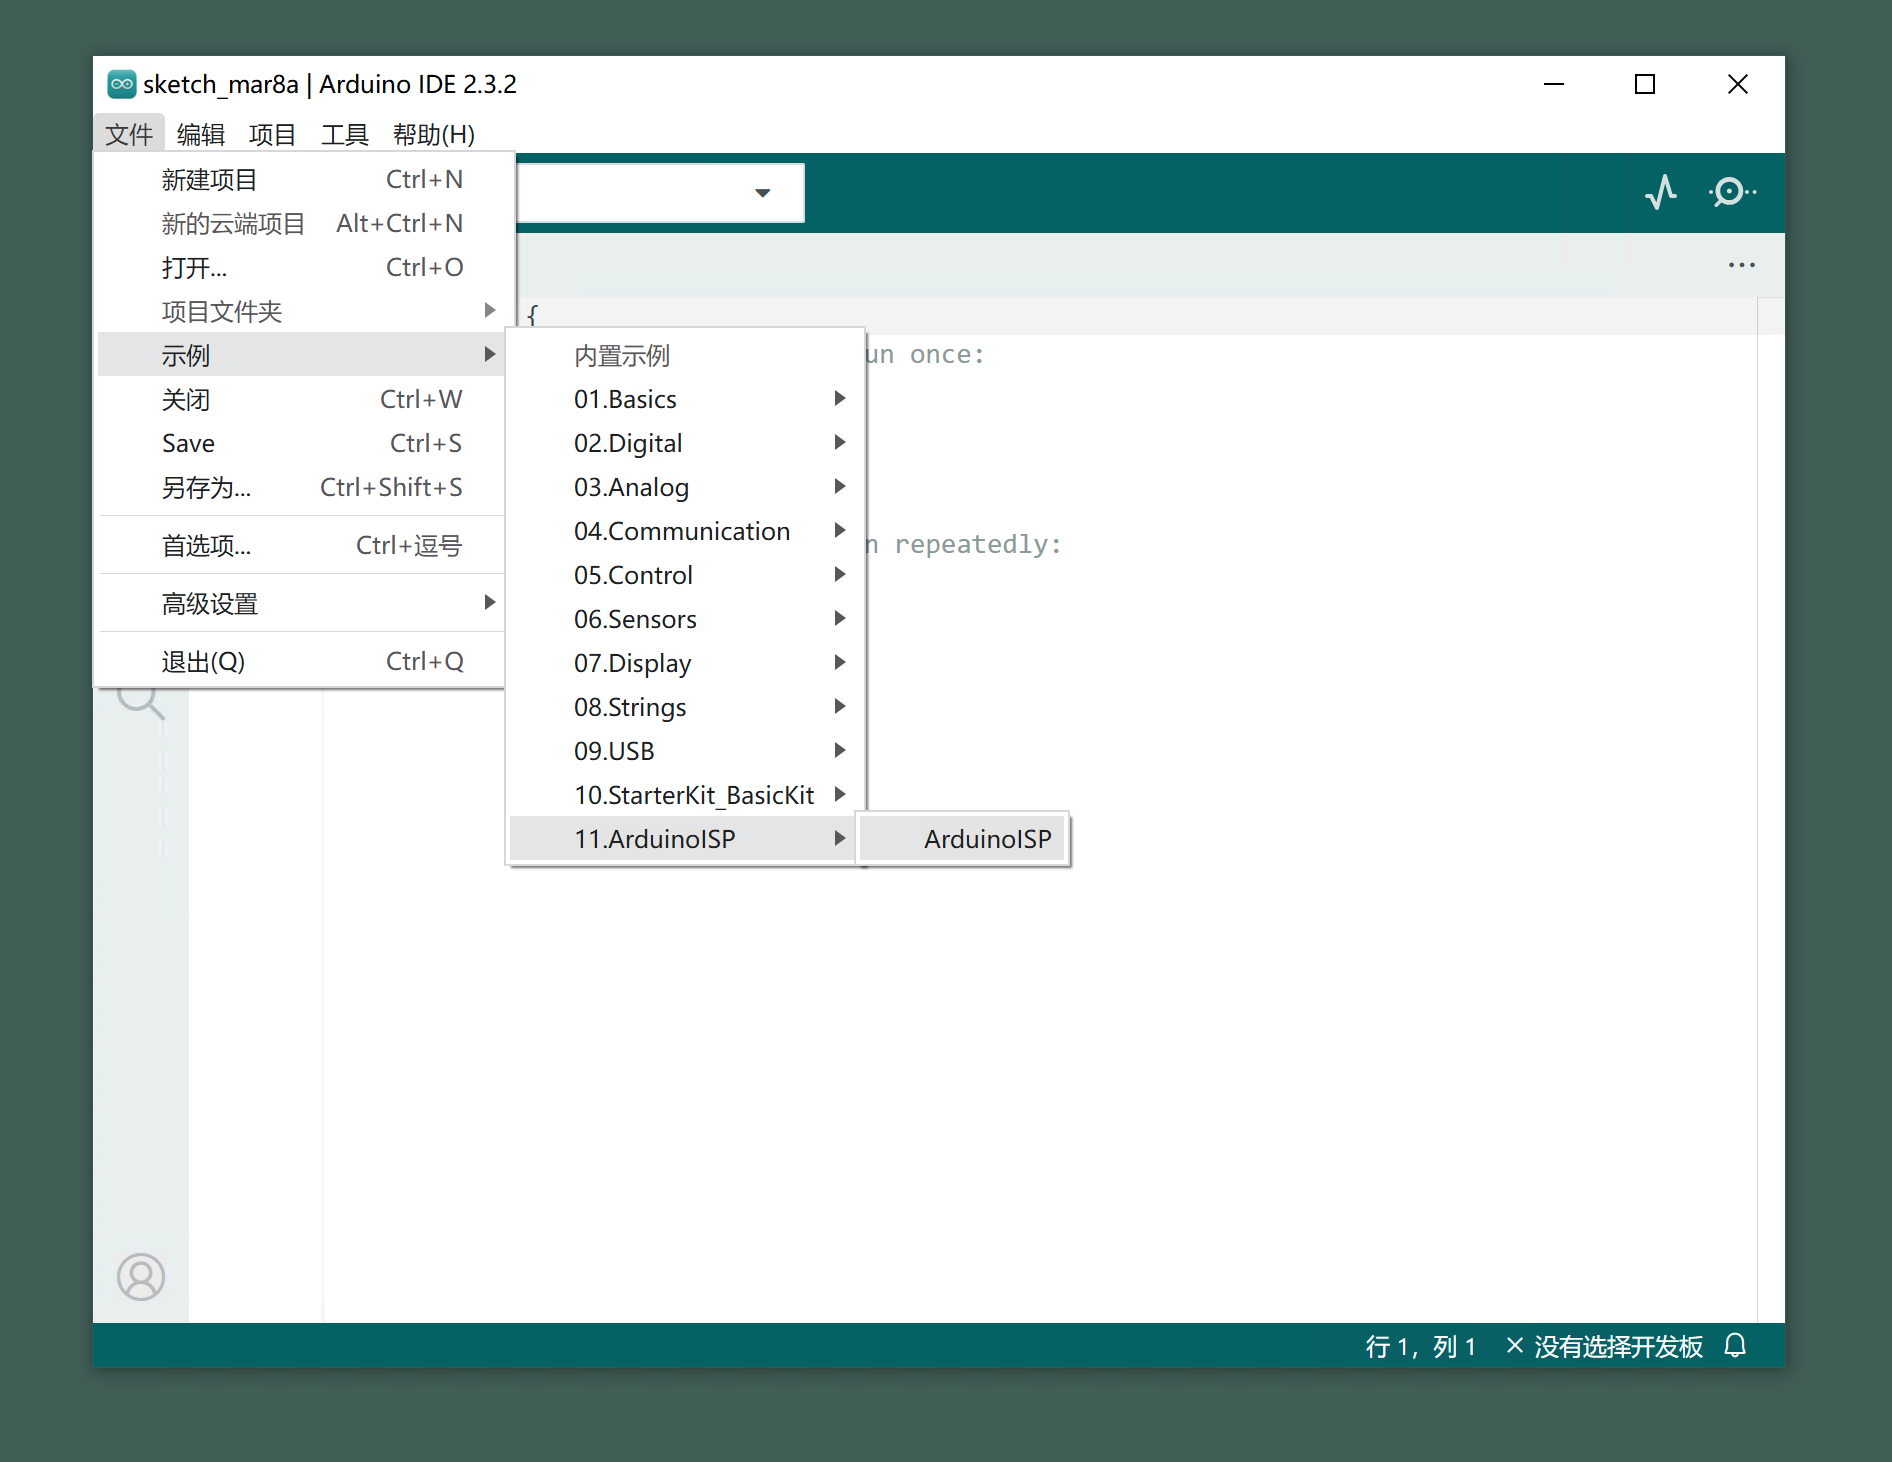Click the notification bell in status bar
The height and width of the screenshot is (1462, 1892).
click(x=1735, y=1346)
